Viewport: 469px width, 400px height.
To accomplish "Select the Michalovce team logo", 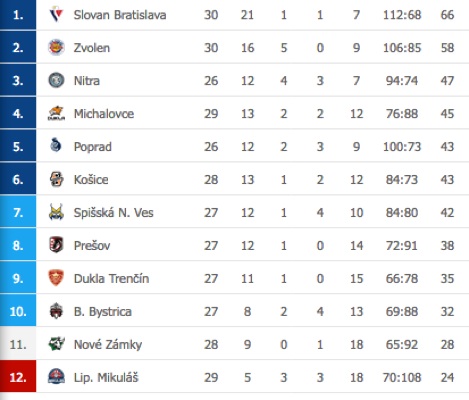I will point(56,113).
